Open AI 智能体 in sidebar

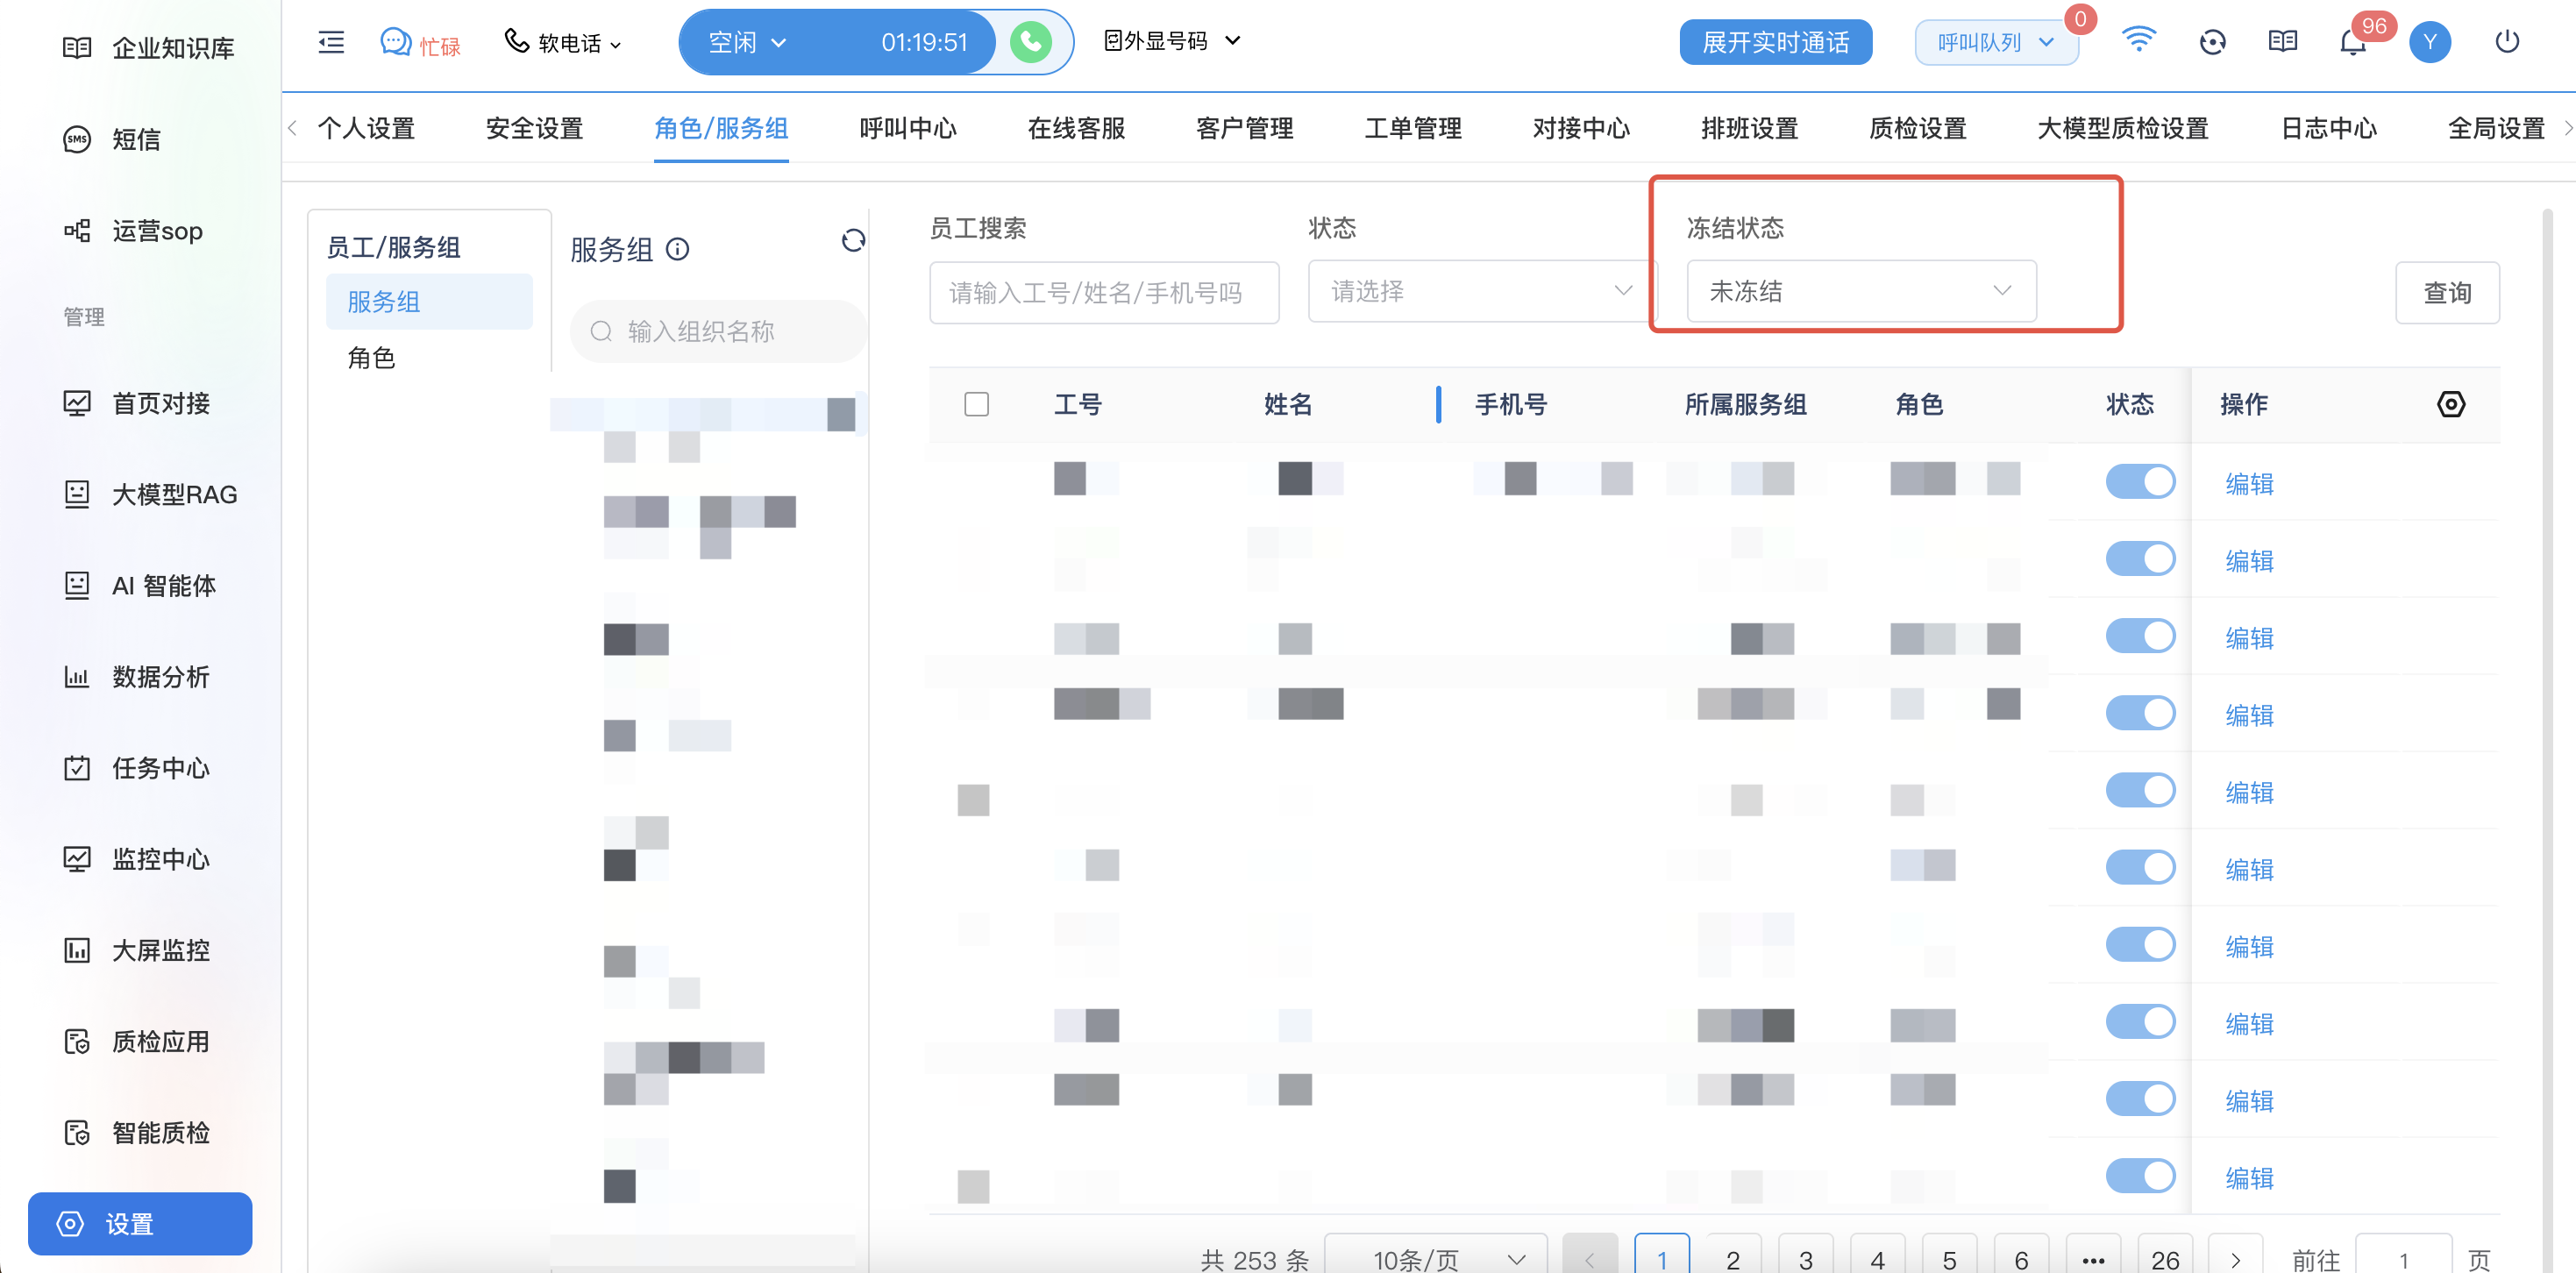click(x=140, y=585)
